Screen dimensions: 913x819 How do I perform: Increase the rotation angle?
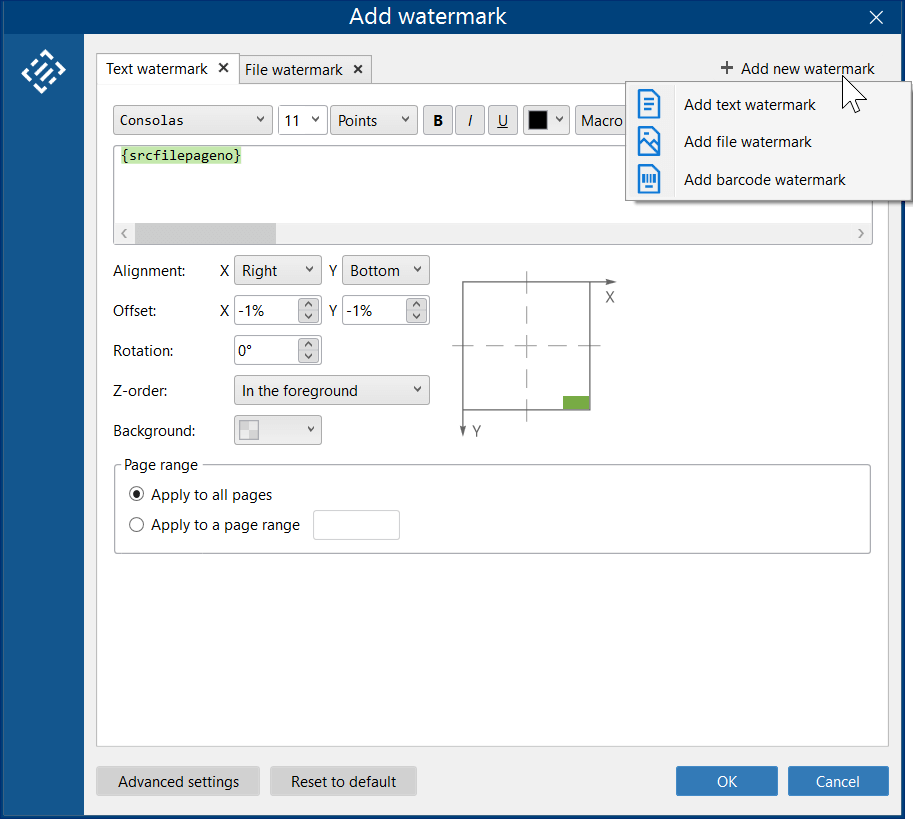click(x=309, y=345)
